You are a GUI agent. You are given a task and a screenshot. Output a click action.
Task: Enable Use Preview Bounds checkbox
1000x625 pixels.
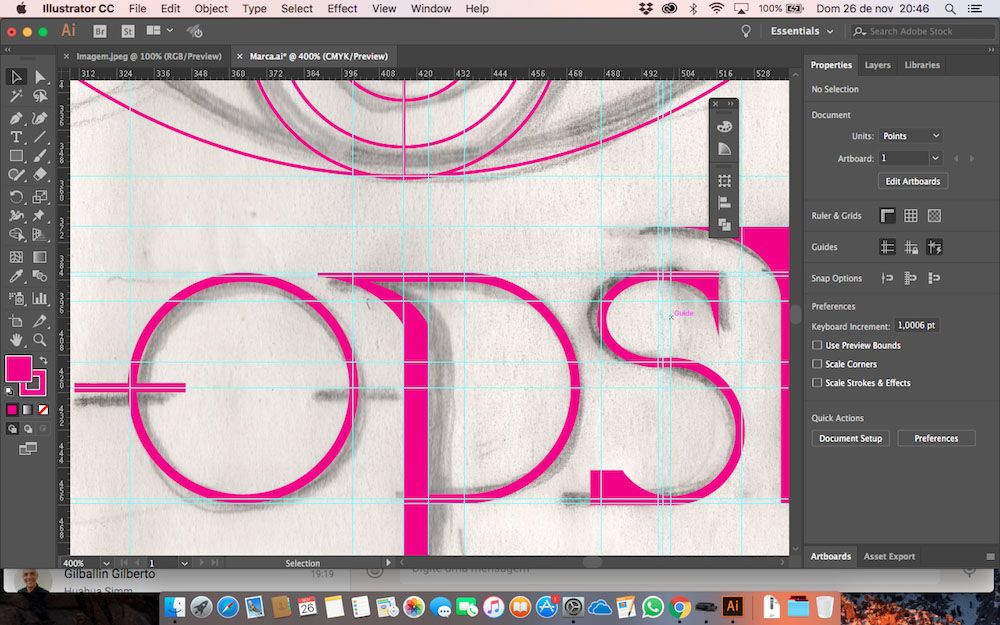(817, 346)
